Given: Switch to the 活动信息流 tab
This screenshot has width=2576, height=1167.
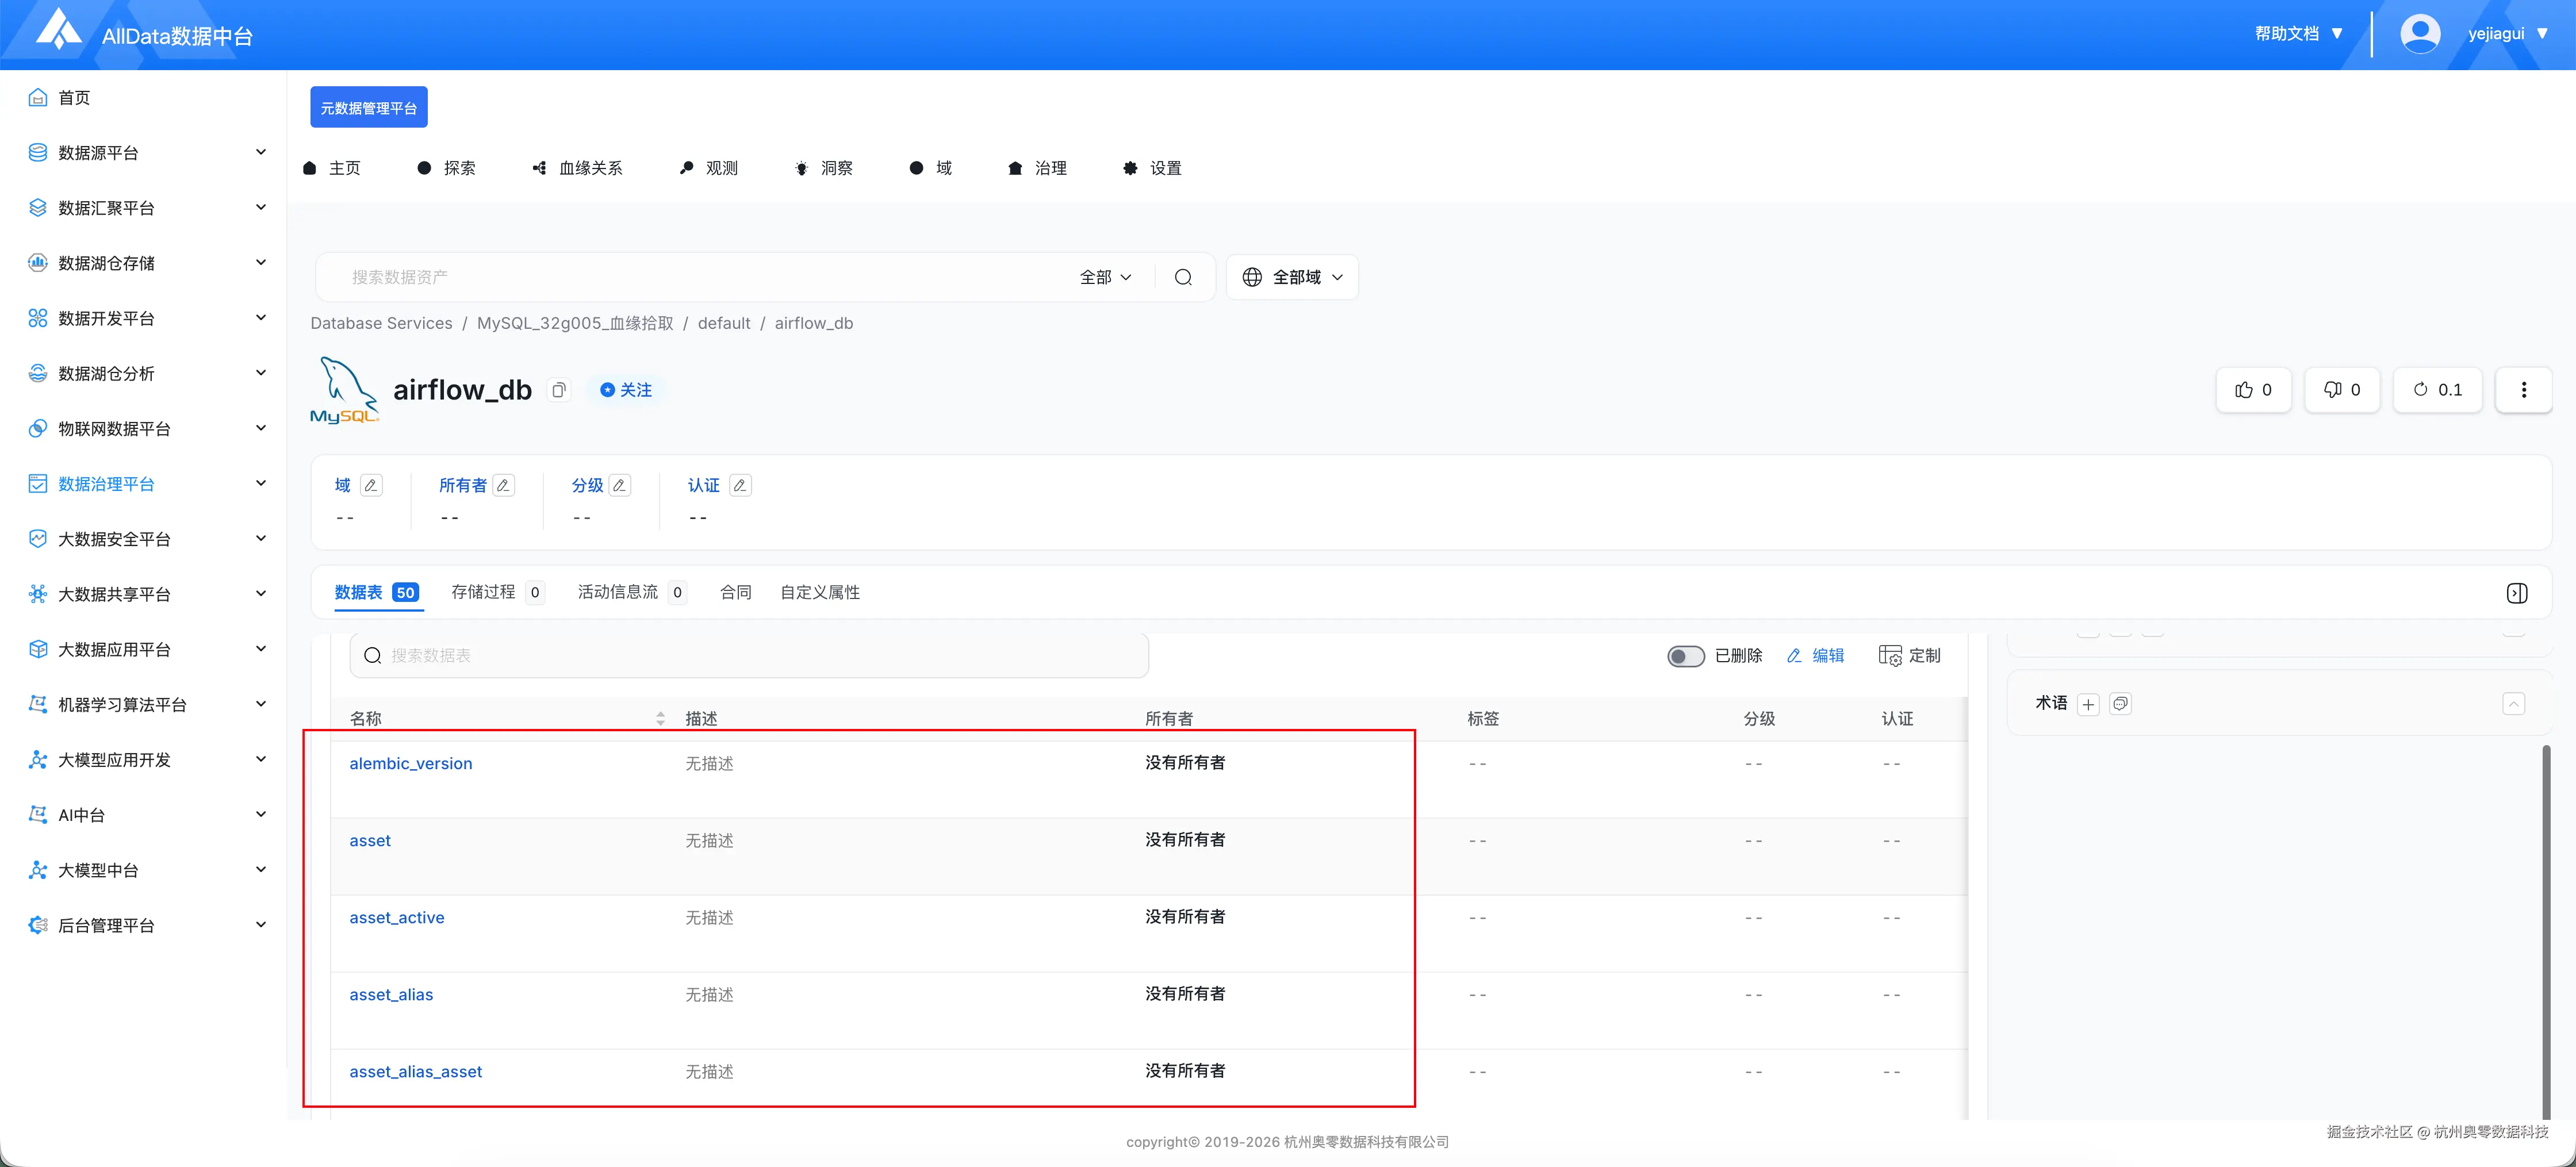Looking at the screenshot, I should (632, 593).
